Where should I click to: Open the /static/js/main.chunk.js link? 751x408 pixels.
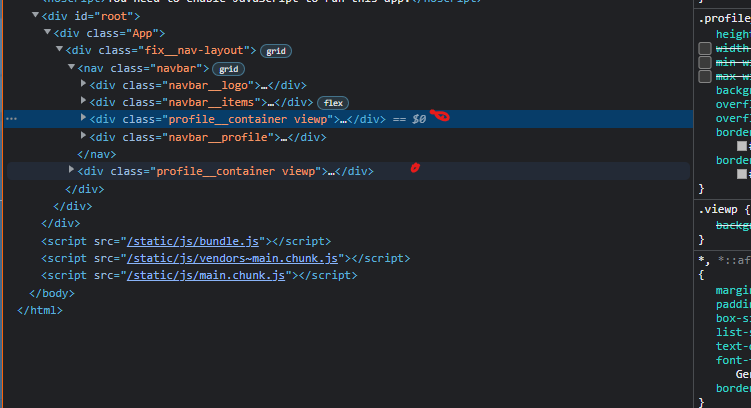(206, 275)
